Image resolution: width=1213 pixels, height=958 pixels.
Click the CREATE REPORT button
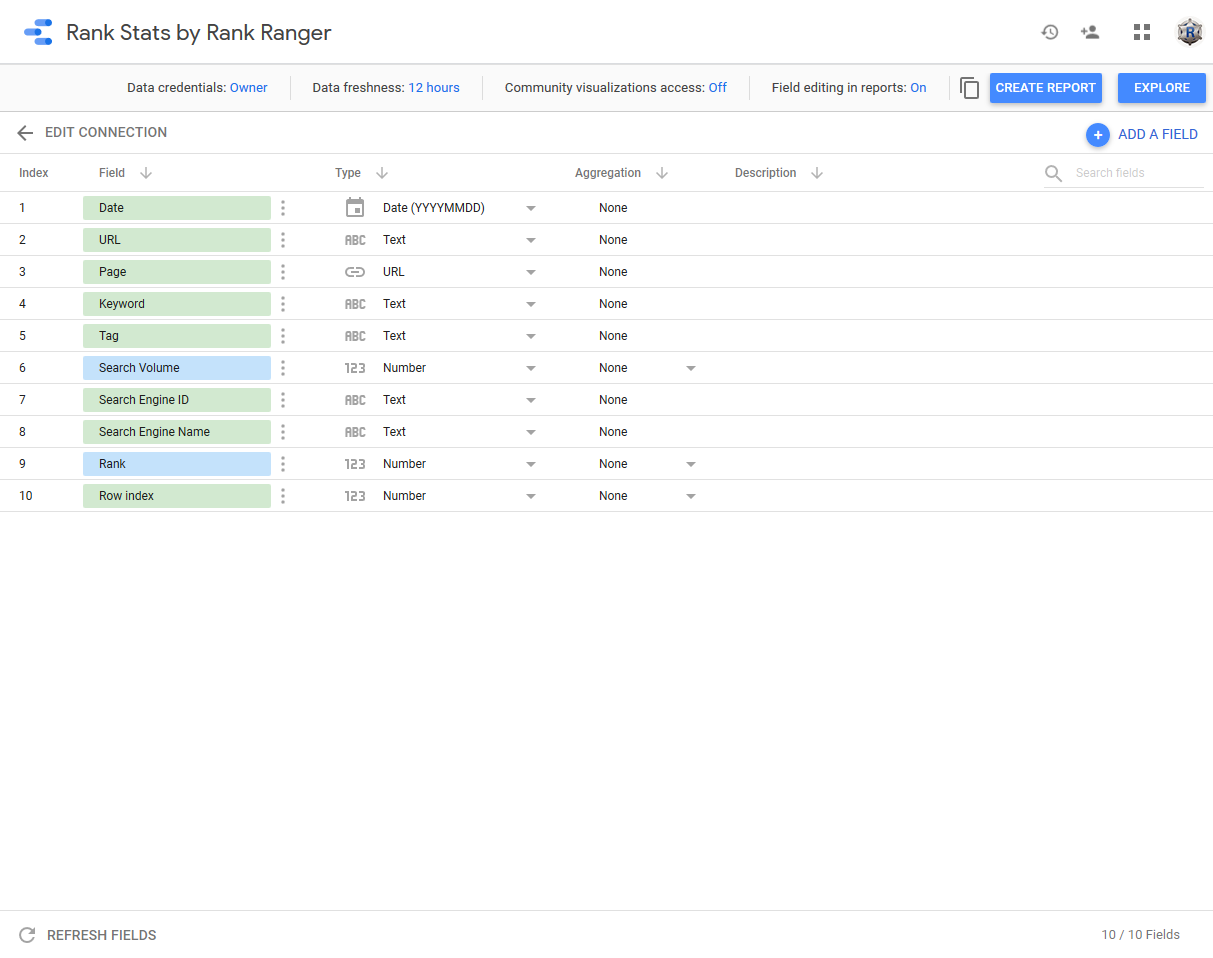pos(1045,88)
